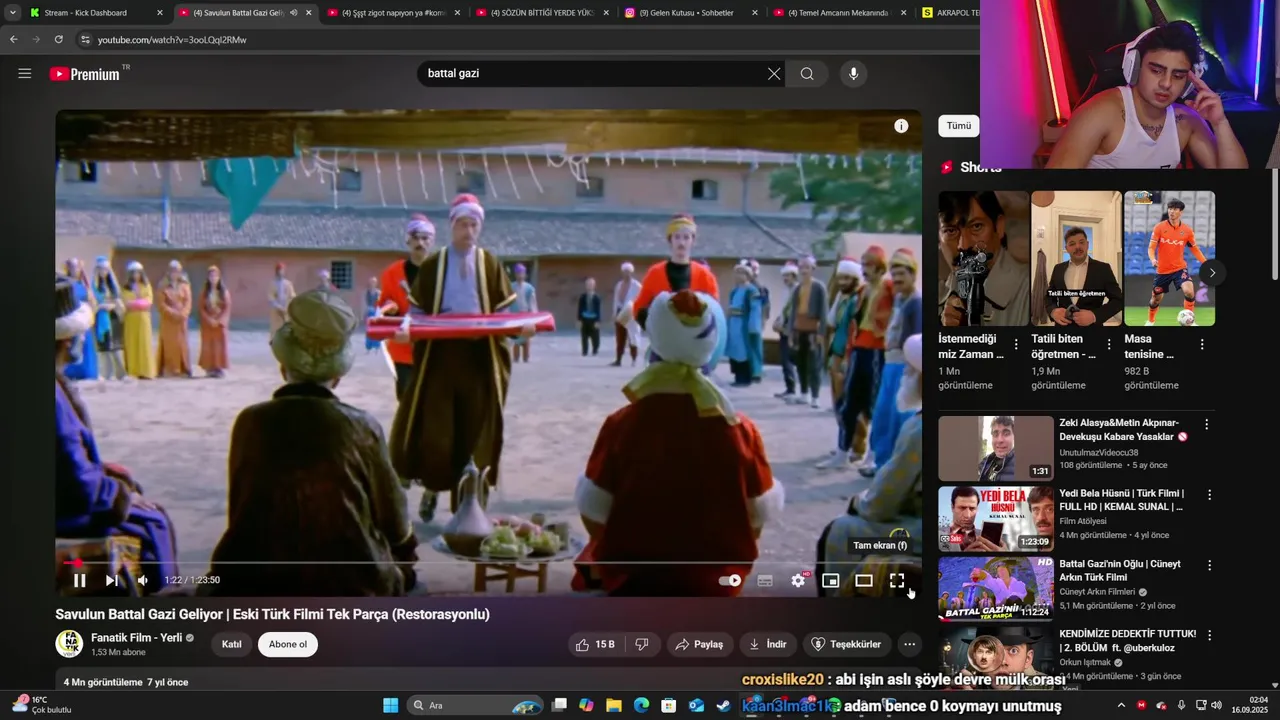Switch to SÖZÜN BİTTİĞİ YERDE tab
This screenshot has height=720, width=1280.
[540, 13]
